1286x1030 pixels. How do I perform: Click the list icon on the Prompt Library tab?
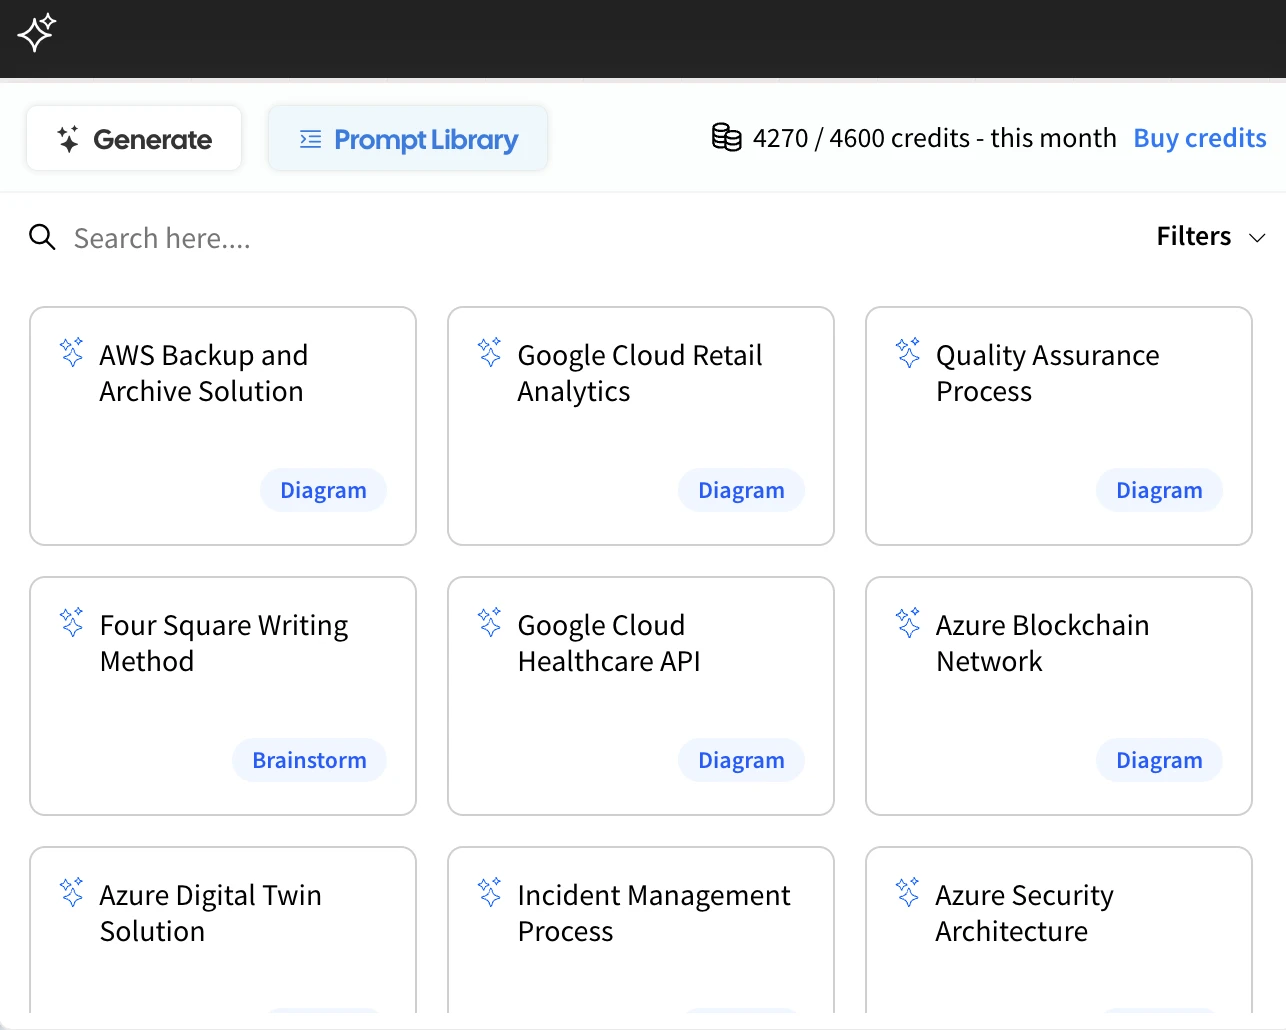(311, 139)
